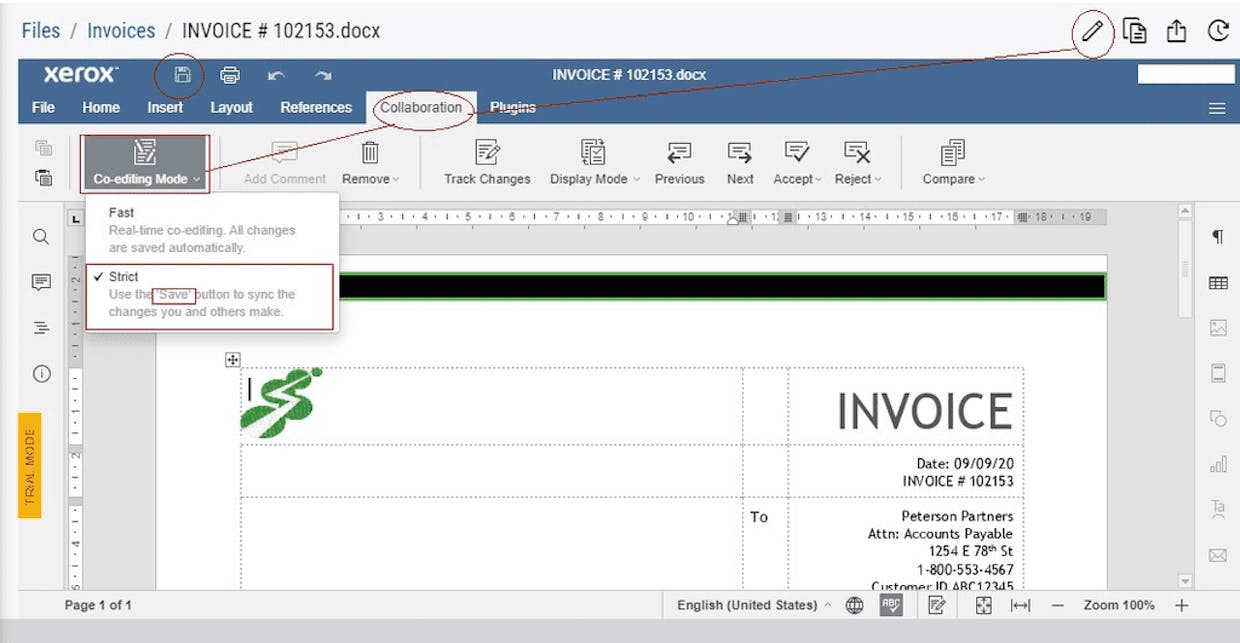
Task: Open the Search panel from the left sidebar
Action: point(41,237)
